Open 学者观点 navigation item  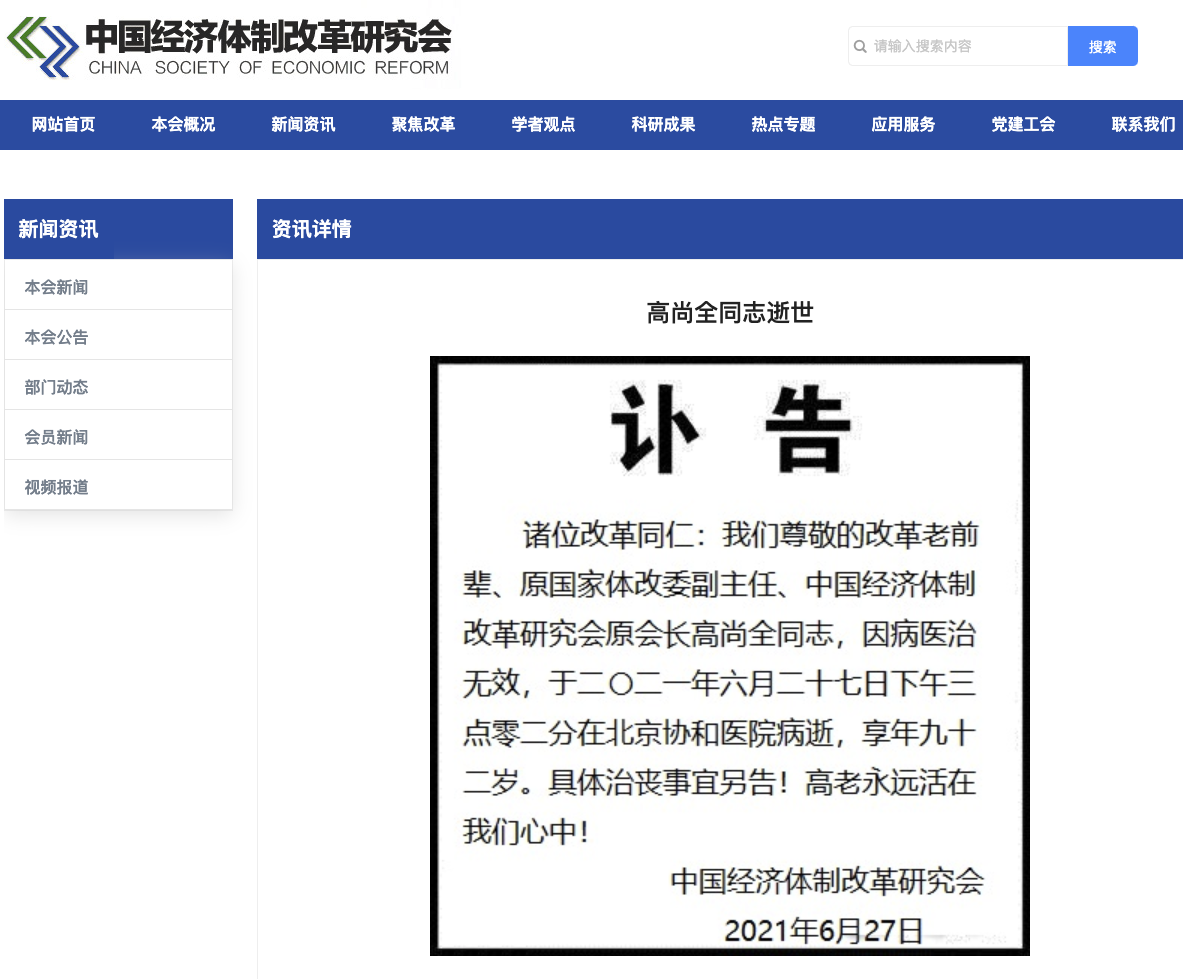pyautogui.click(x=543, y=124)
